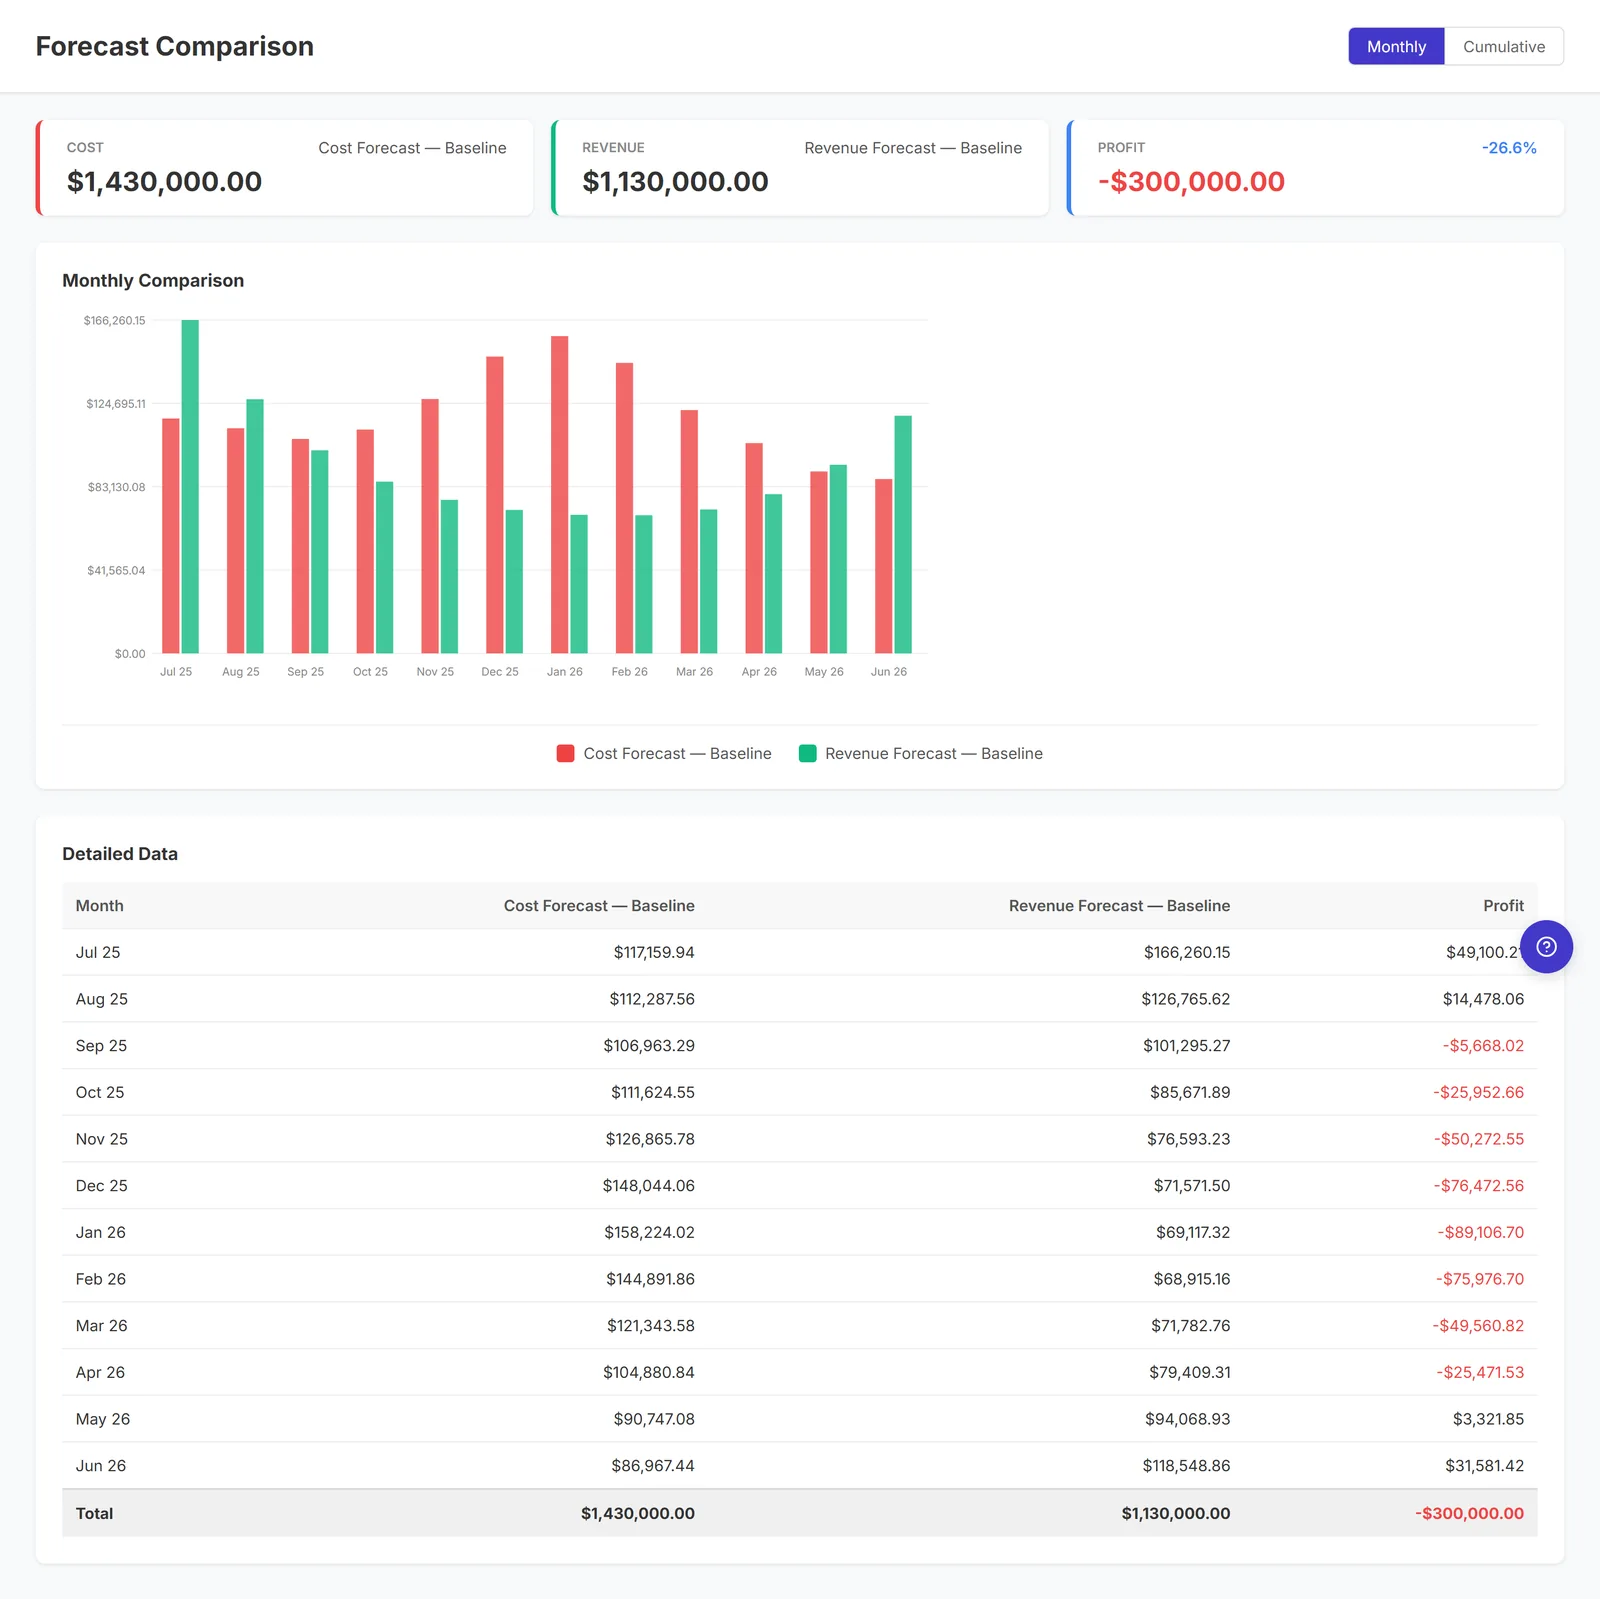The image size is (1600, 1599).
Task: Click May 26 profit value $3,321.85
Action: pos(1488,1419)
